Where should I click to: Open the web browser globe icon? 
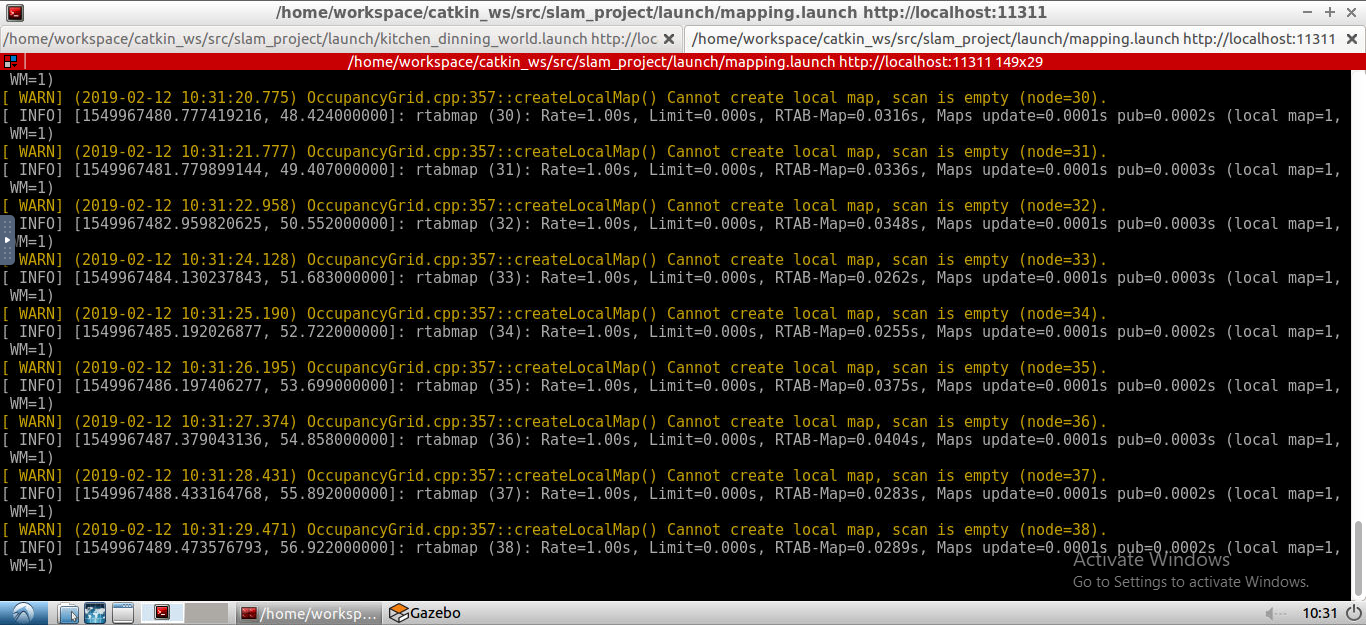[x=95, y=613]
